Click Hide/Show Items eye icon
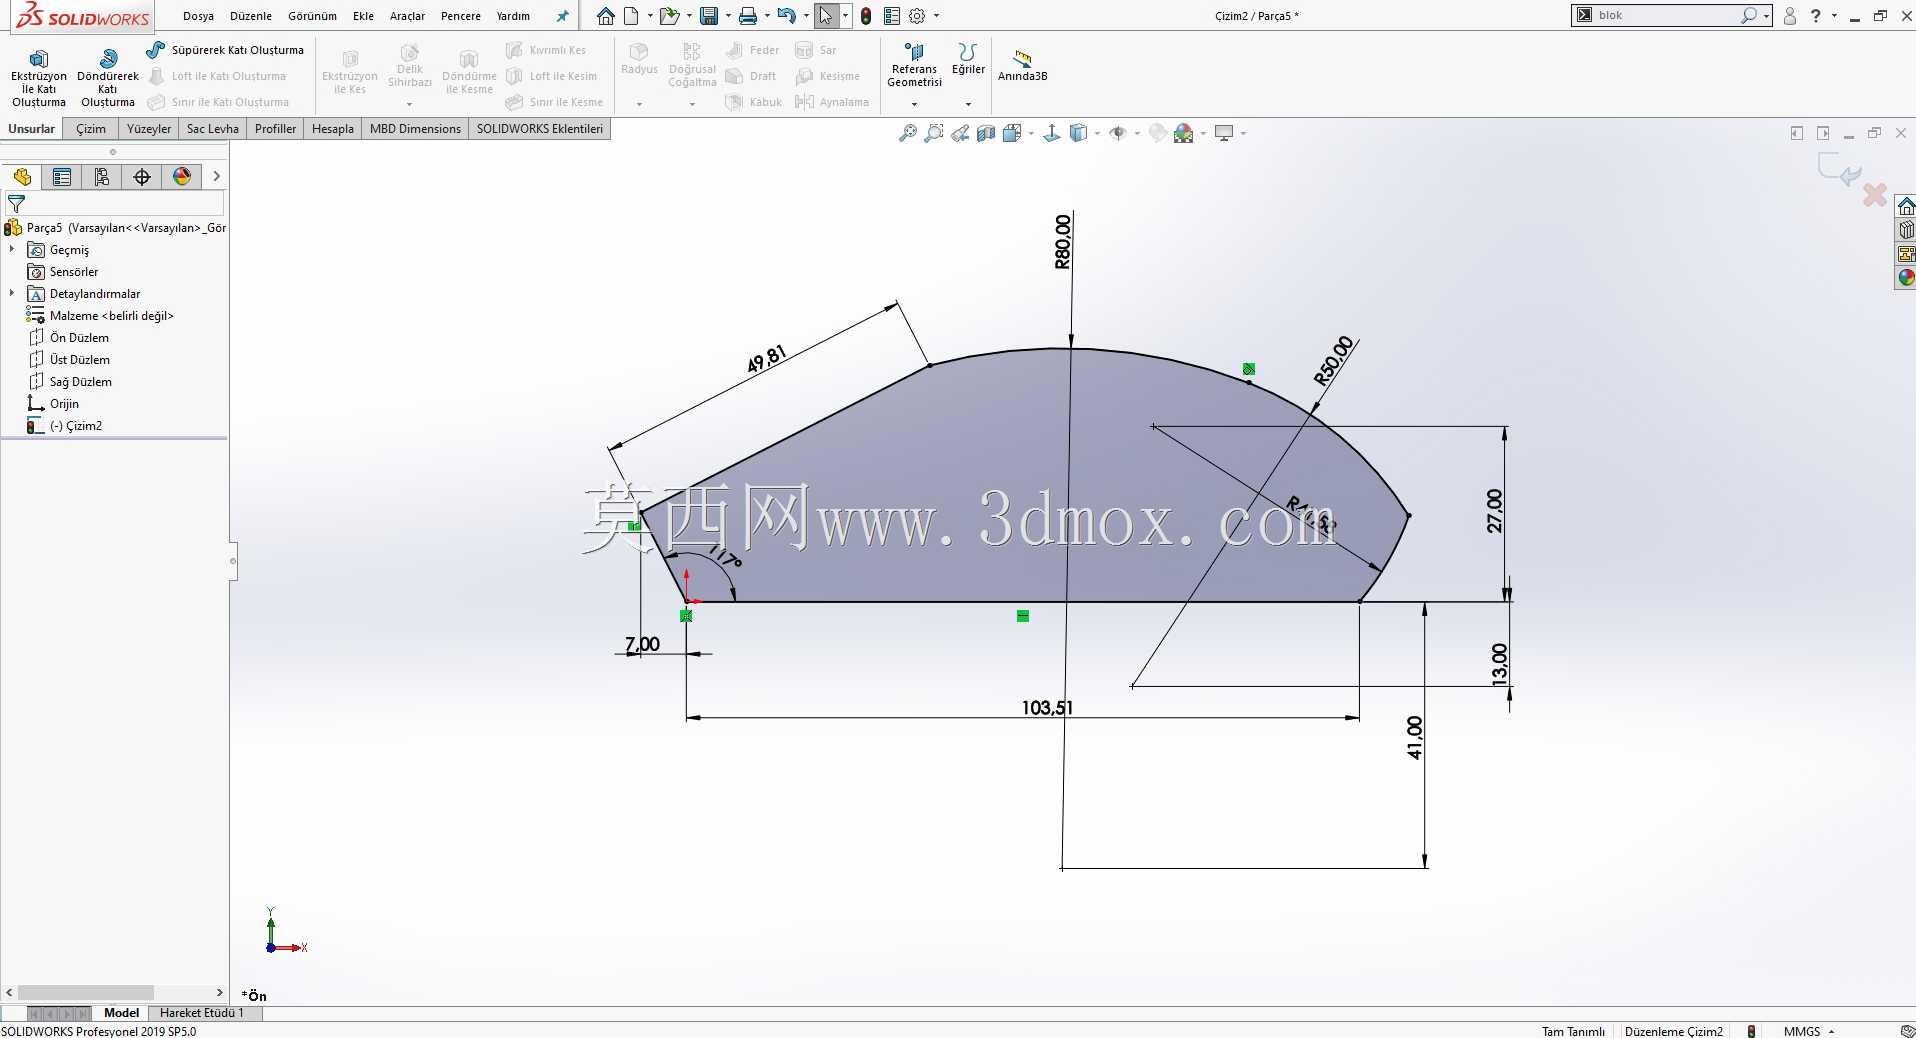1916x1038 pixels. click(x=1118, y=133)
